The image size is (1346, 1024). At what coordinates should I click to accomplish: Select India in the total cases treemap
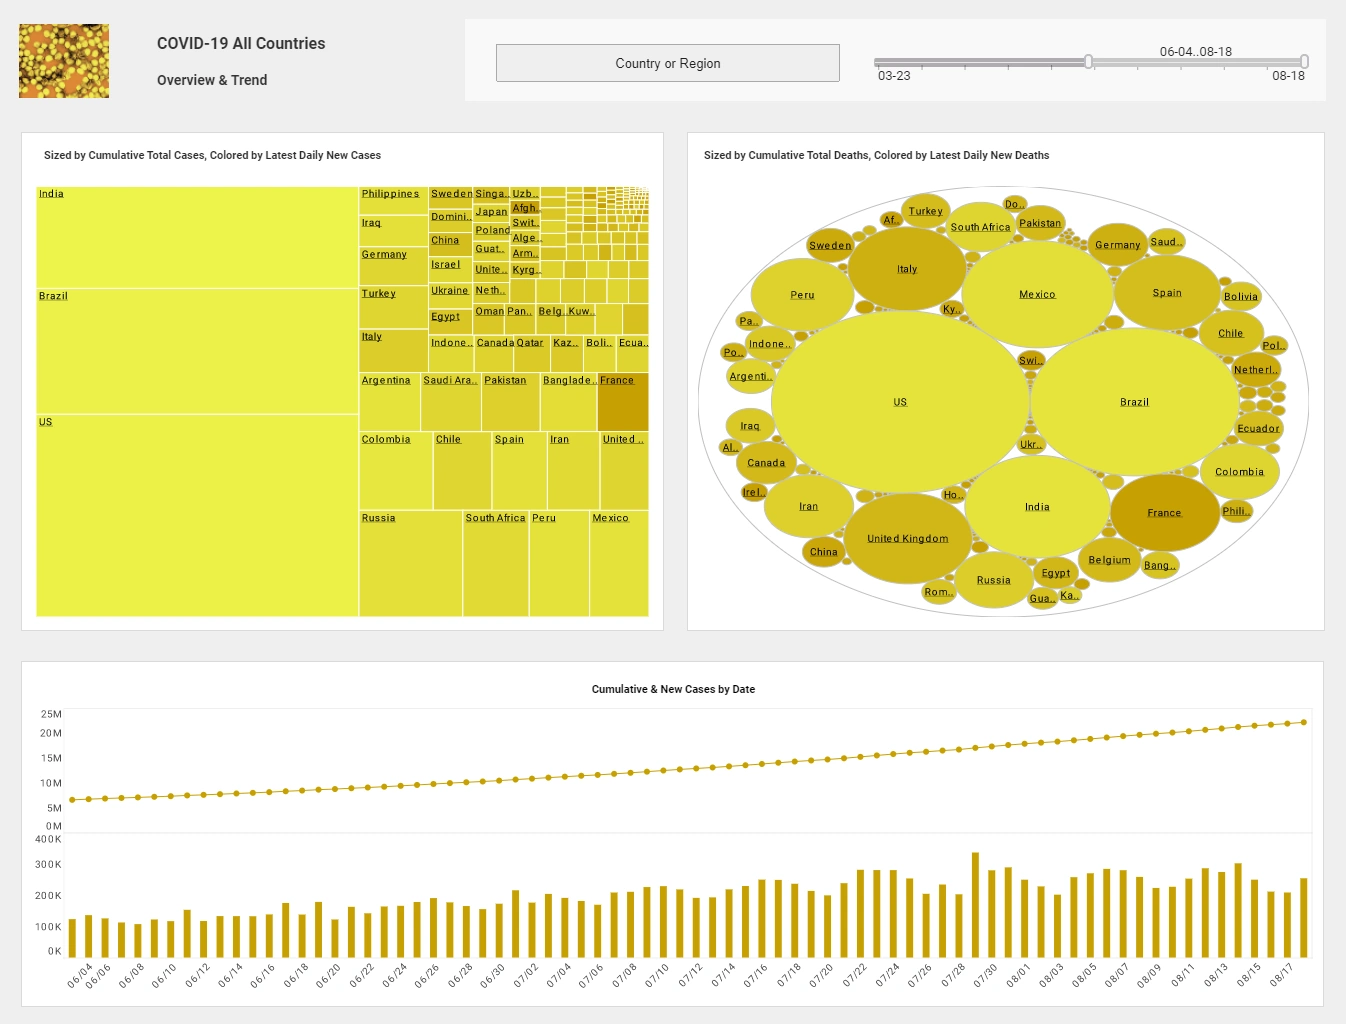pos(195,235)
